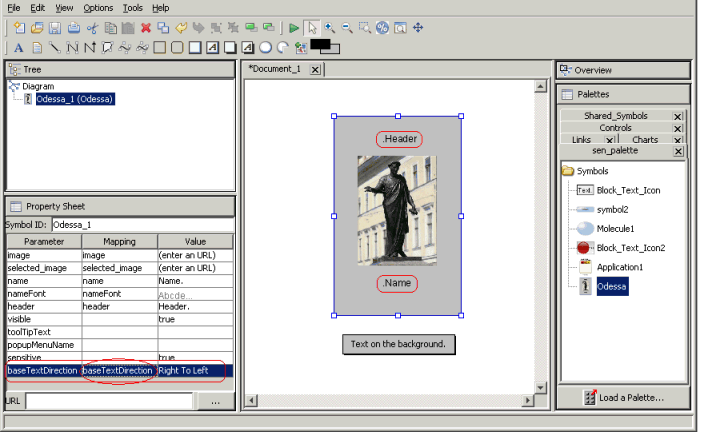Click the black foreground color swatch
The width and height of the screenshot is (701, 435).
[x=320, y=45]
